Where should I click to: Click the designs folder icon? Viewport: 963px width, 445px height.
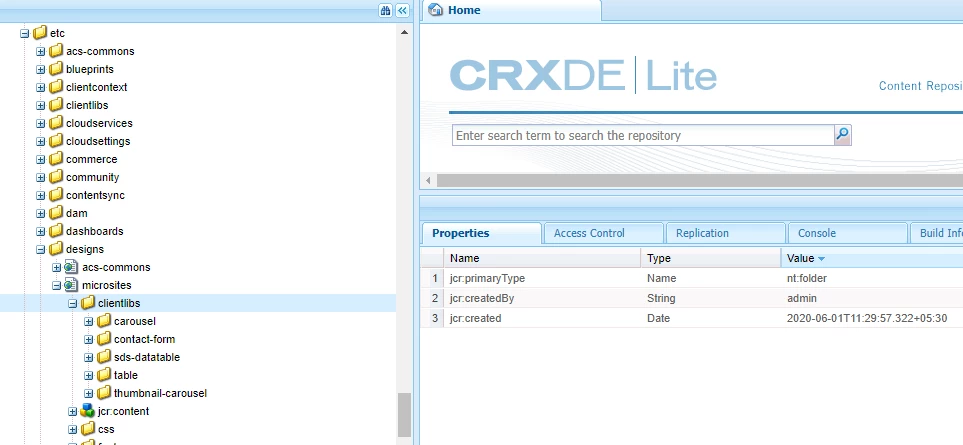pos(56,249)
